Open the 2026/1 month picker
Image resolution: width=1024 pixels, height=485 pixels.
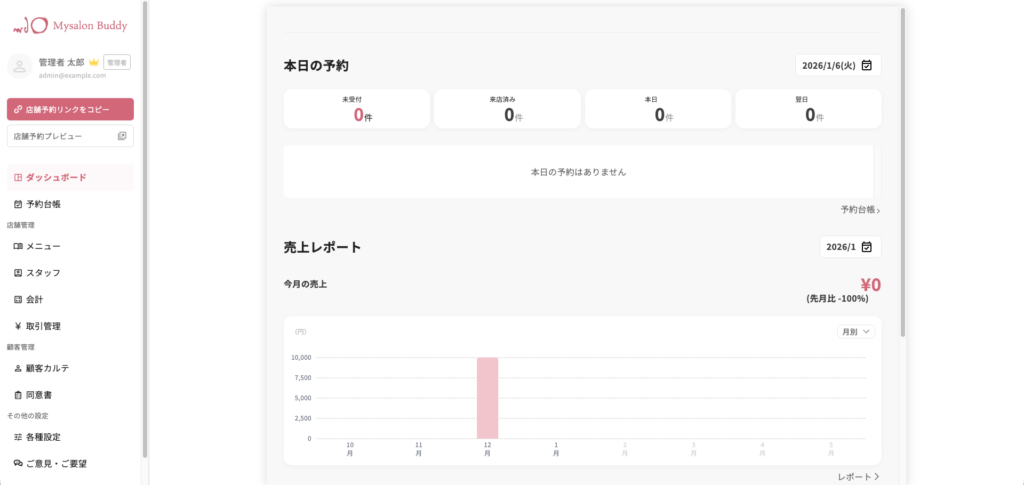850,246
